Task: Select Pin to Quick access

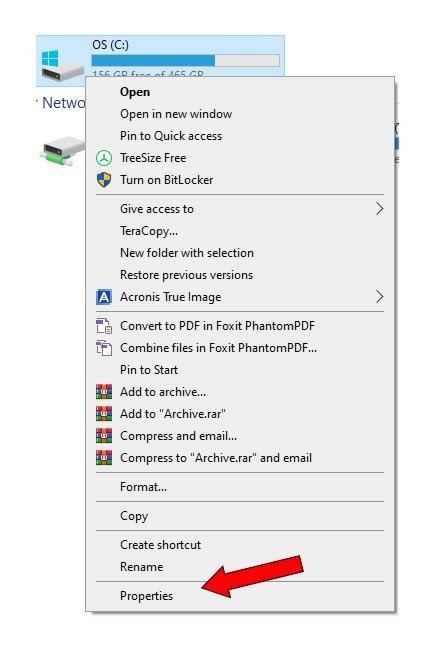Action: (x=171, y=136)
